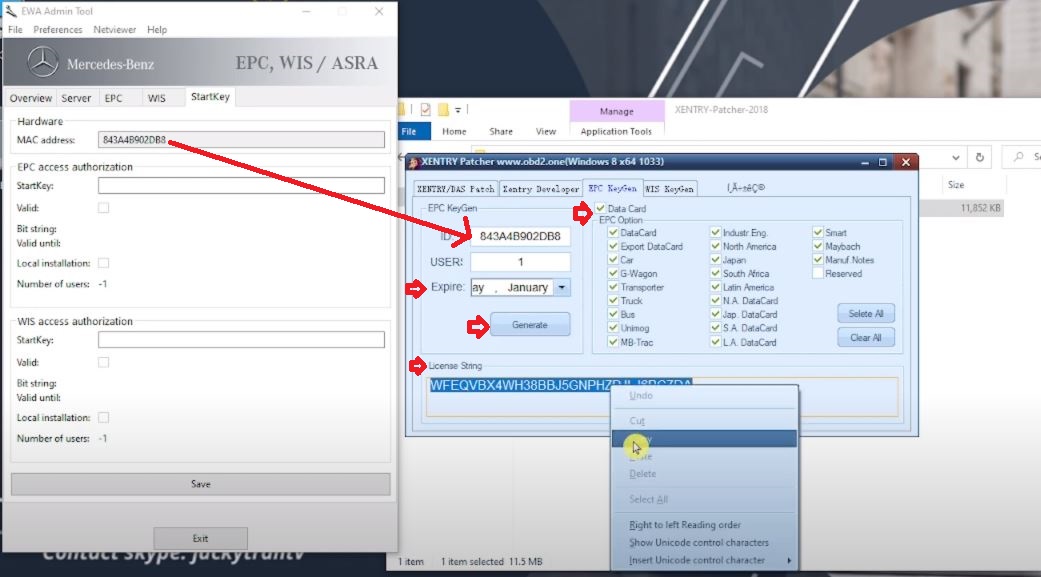Click the new folder icon in Explorer toolbar
The height and width of the screenshot is (577, 1041).
coord(442,110)
